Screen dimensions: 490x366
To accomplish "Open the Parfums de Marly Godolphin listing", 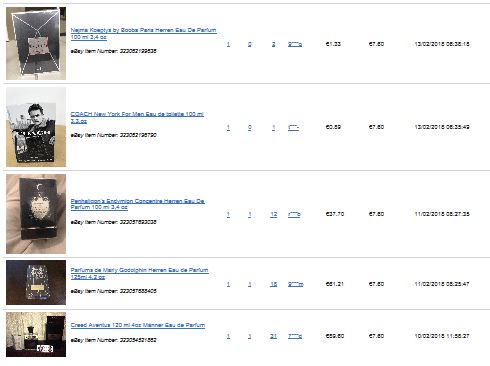I will tap(139, 273).
